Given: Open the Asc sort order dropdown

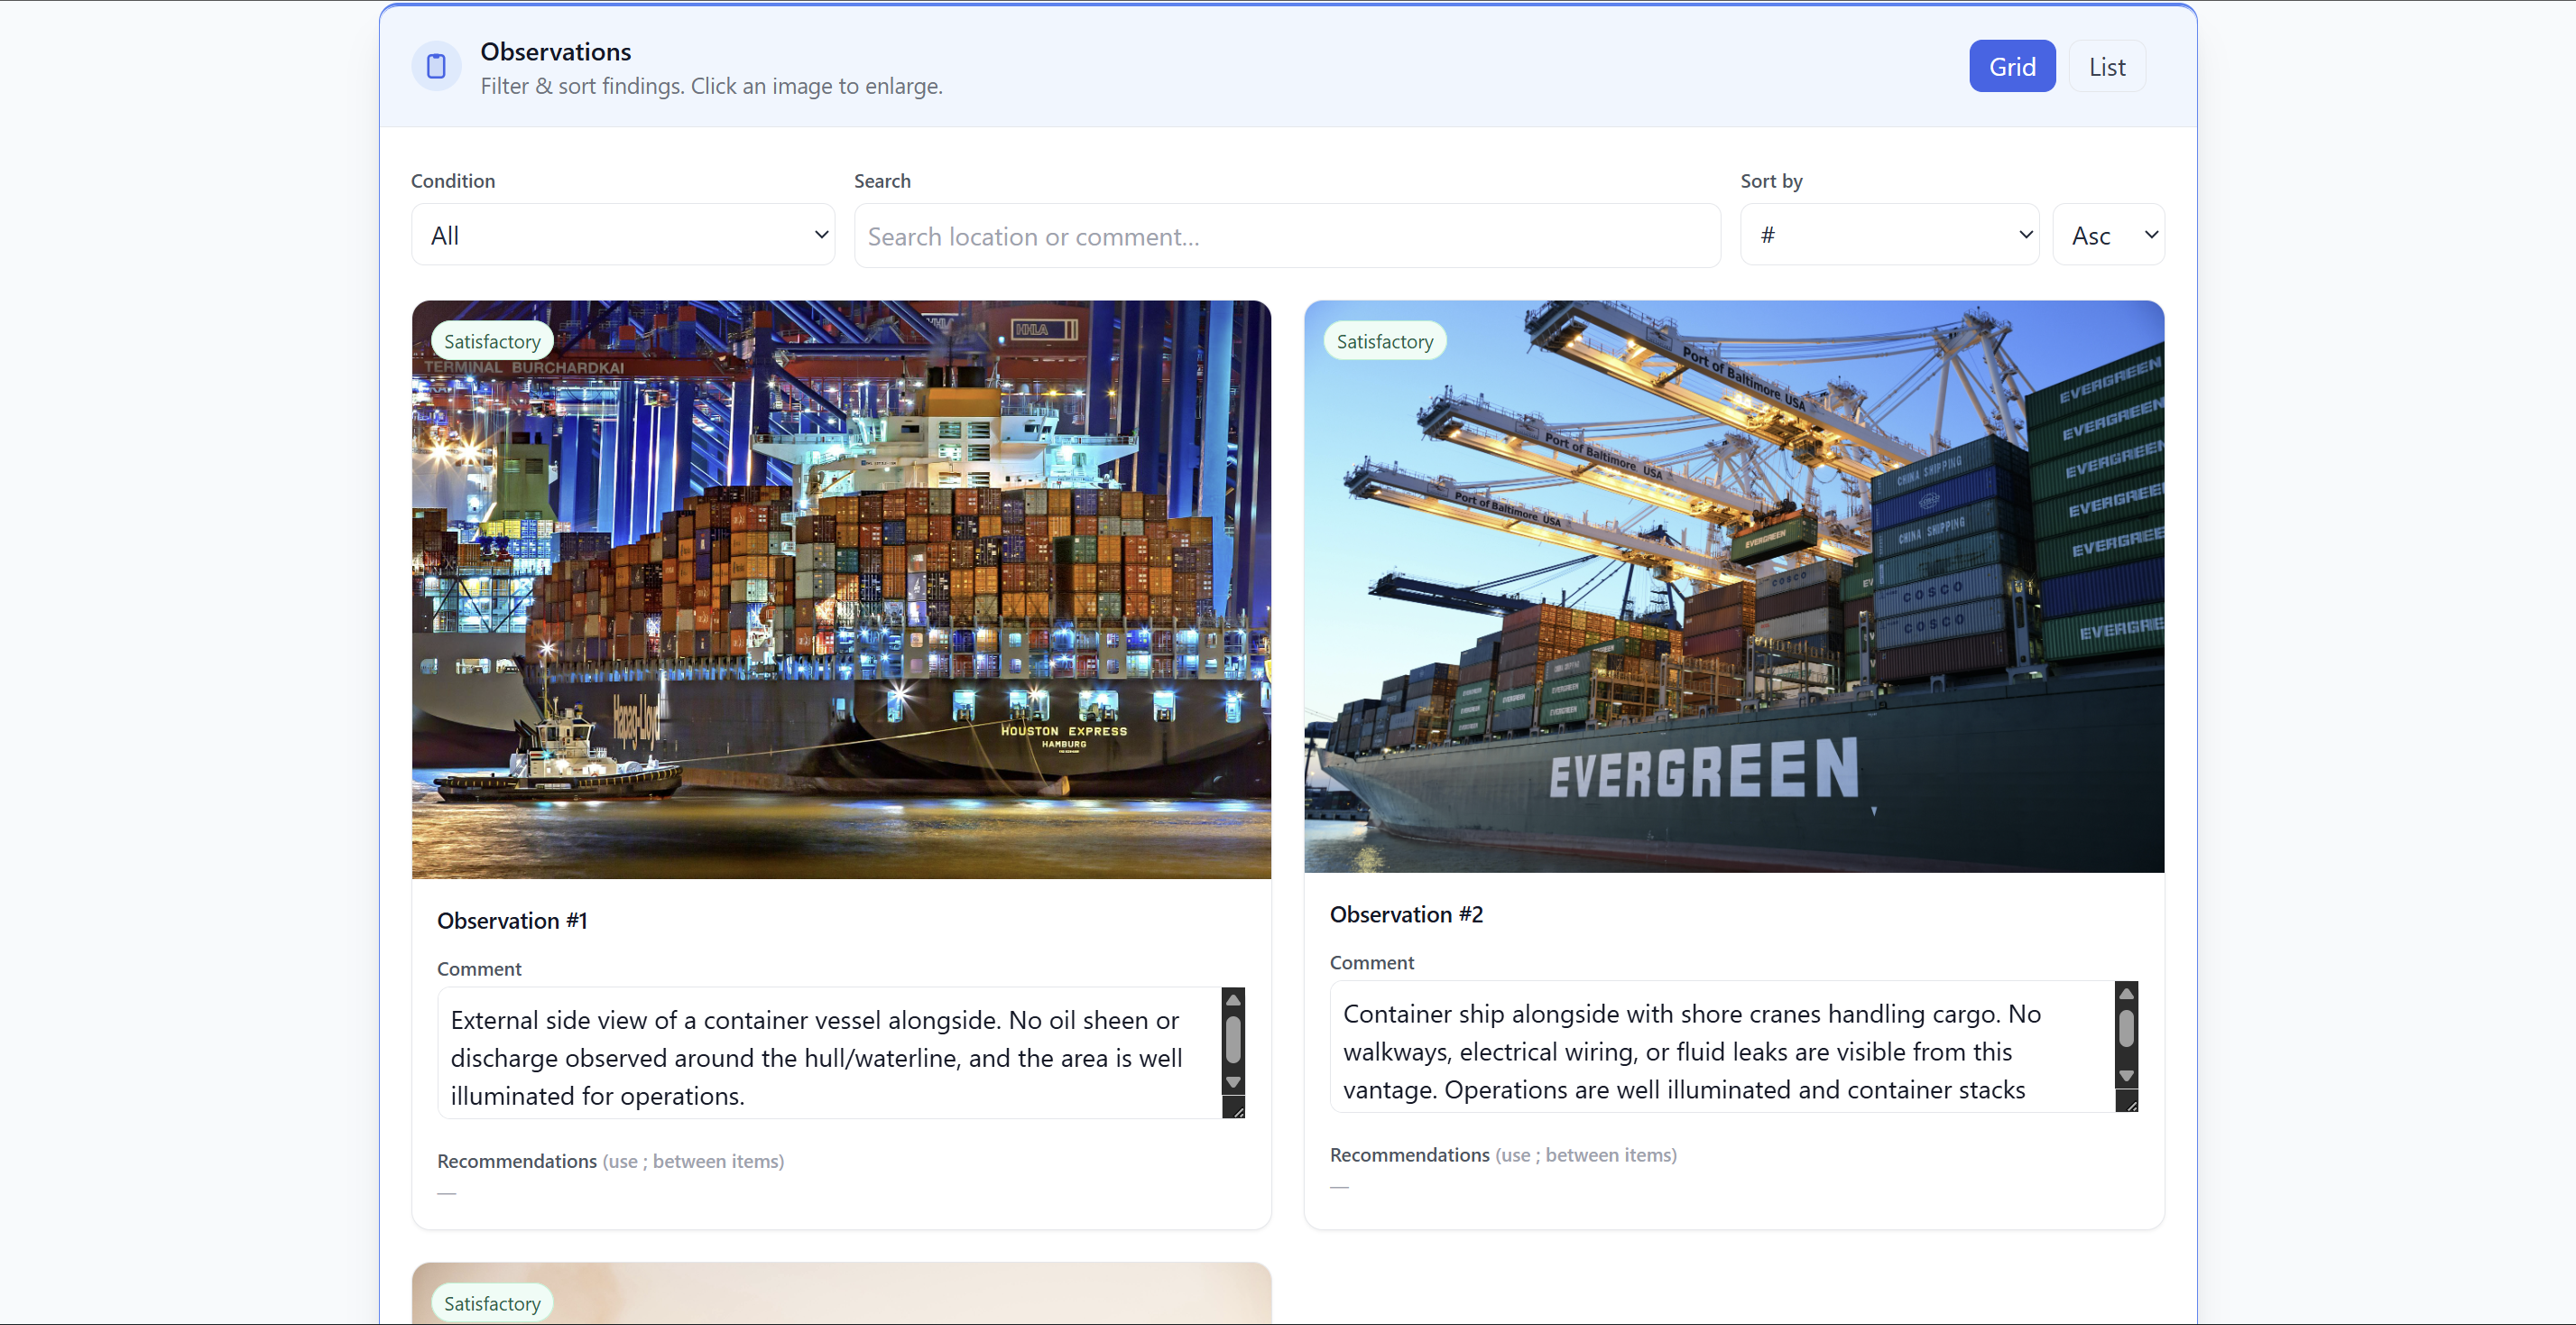Looking at the screenshot, I should (x=2108, y=235).
